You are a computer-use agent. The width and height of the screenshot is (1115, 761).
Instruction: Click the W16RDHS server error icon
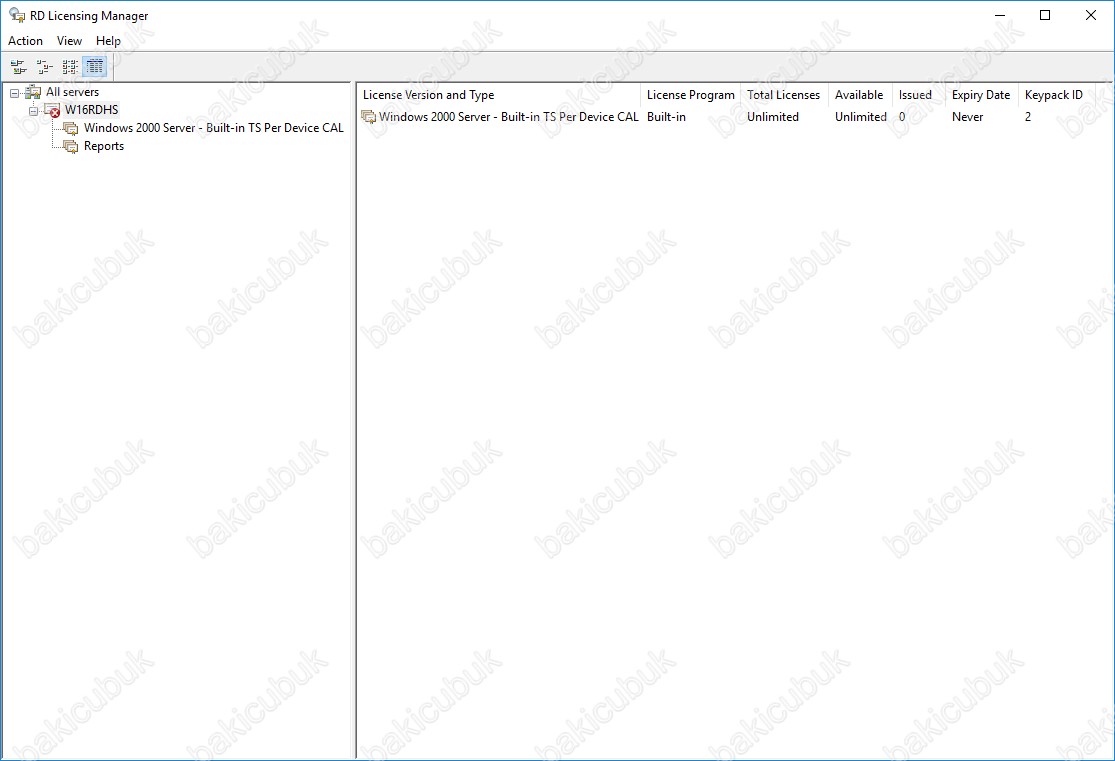point(52,110)
